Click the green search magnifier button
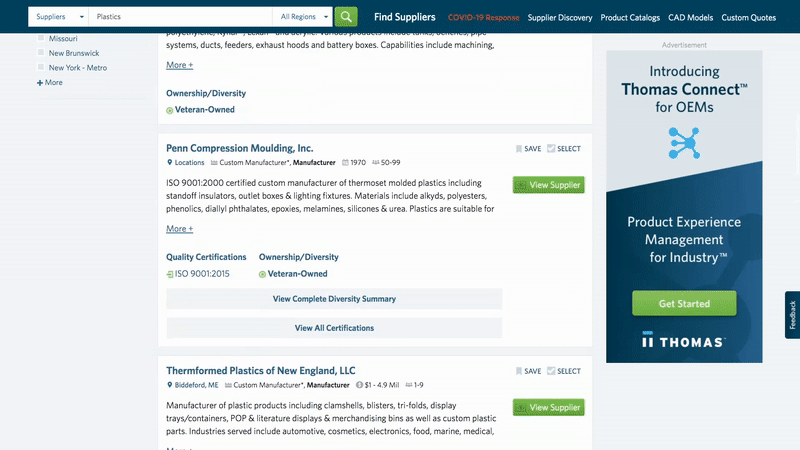Screen dimensions: 800x450 tap(345, 17)
